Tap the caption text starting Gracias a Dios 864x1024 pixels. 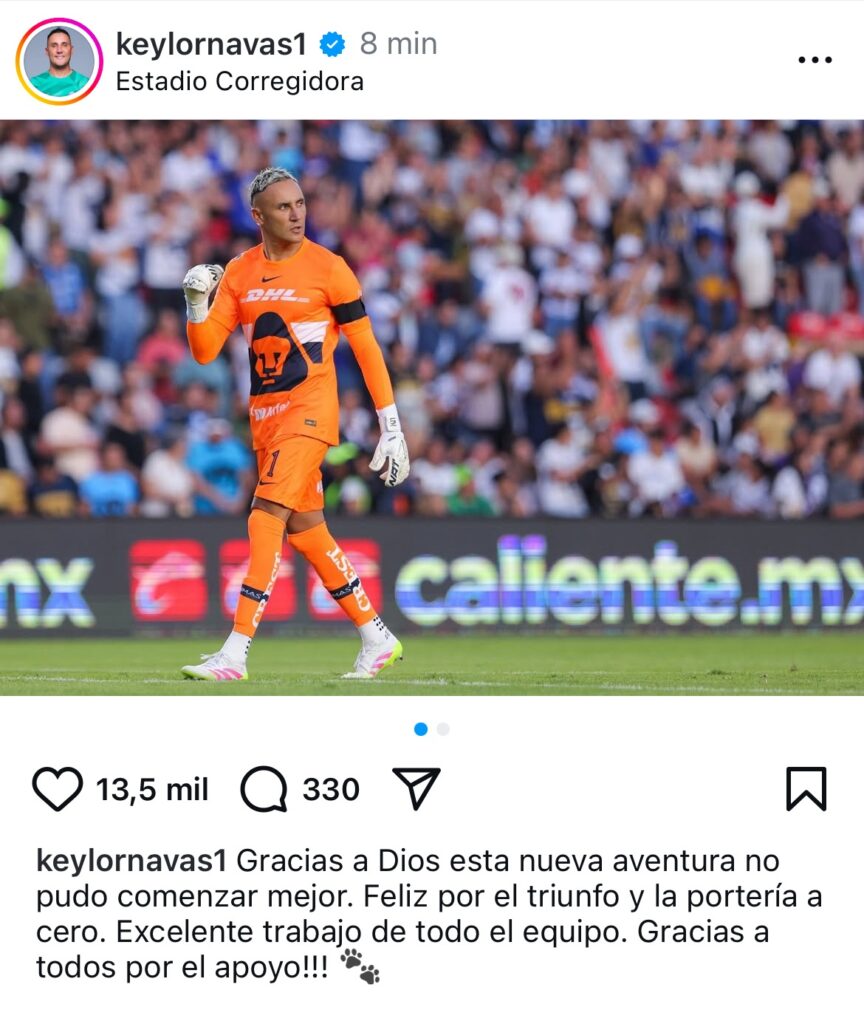428,914
